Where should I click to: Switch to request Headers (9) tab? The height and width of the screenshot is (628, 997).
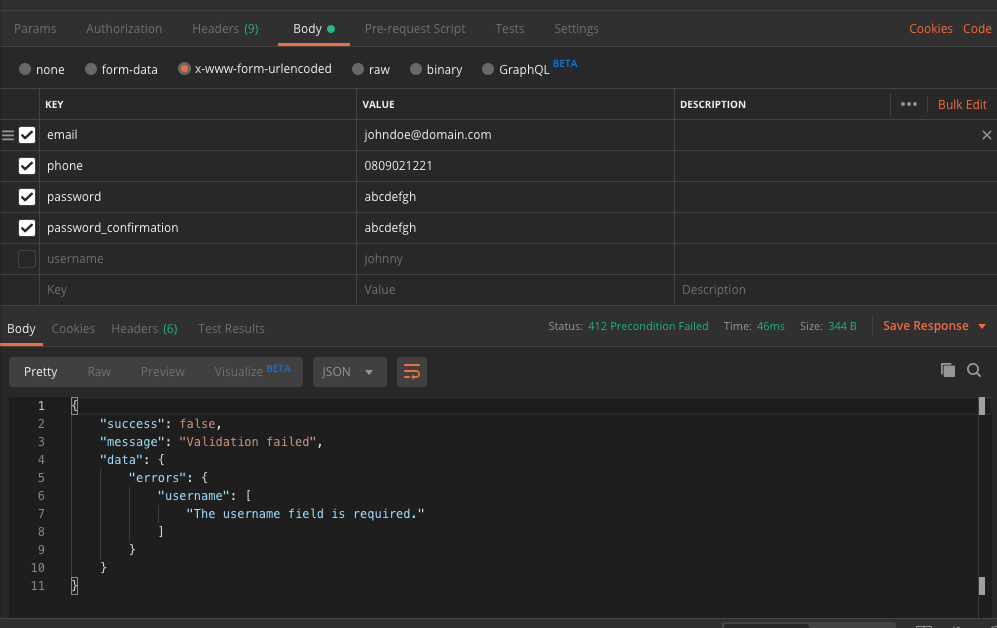pyautogui.click(x=225, y=29)
